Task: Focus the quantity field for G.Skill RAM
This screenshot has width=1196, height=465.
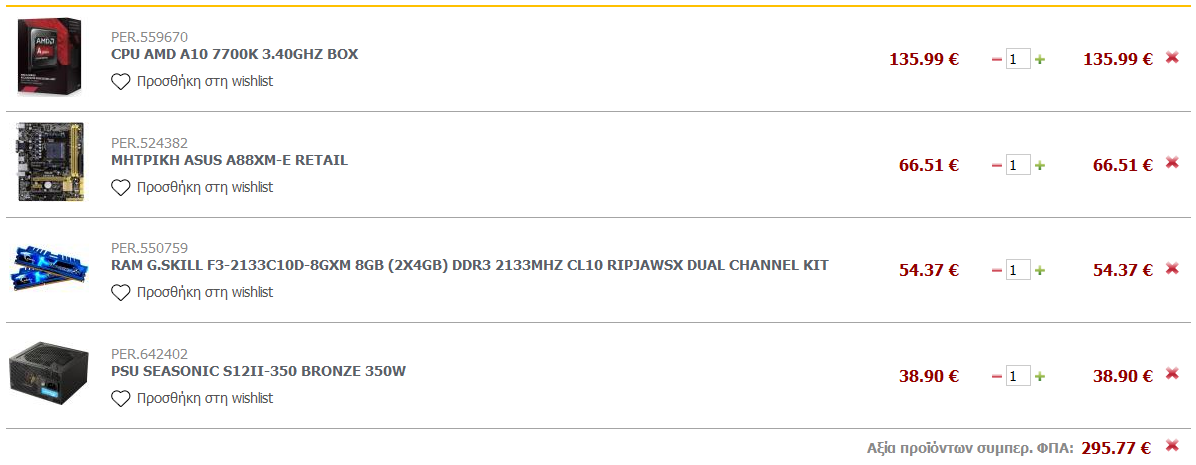Action: 1018,271
